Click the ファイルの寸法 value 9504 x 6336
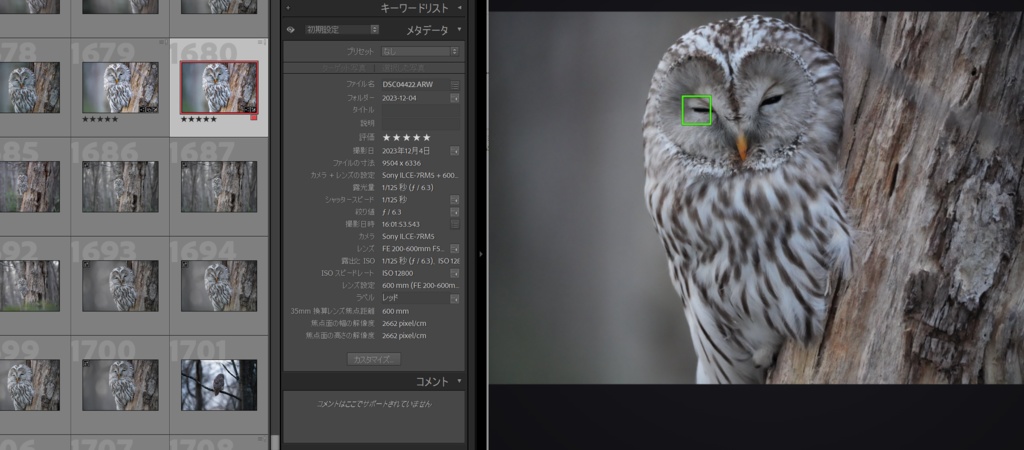This screenshot has width=1024, height=450. tap(402, 163)
